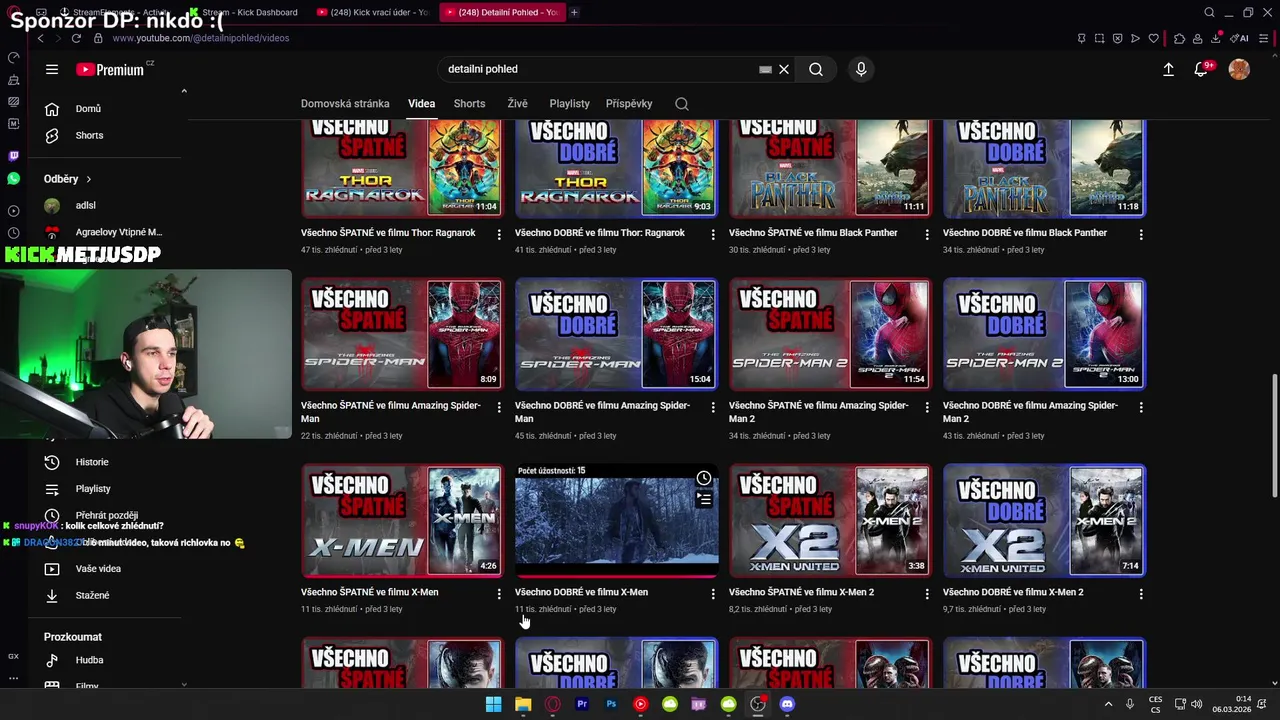Open the upload/create video icon
1280x720 pixels.
point(1168,69)
